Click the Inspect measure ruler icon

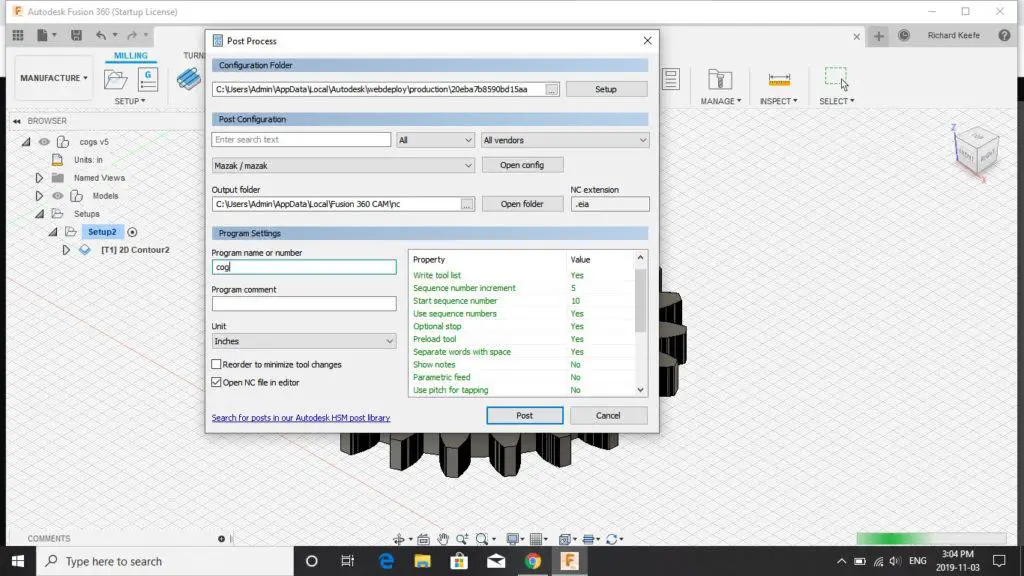click(x=779, y=80)
